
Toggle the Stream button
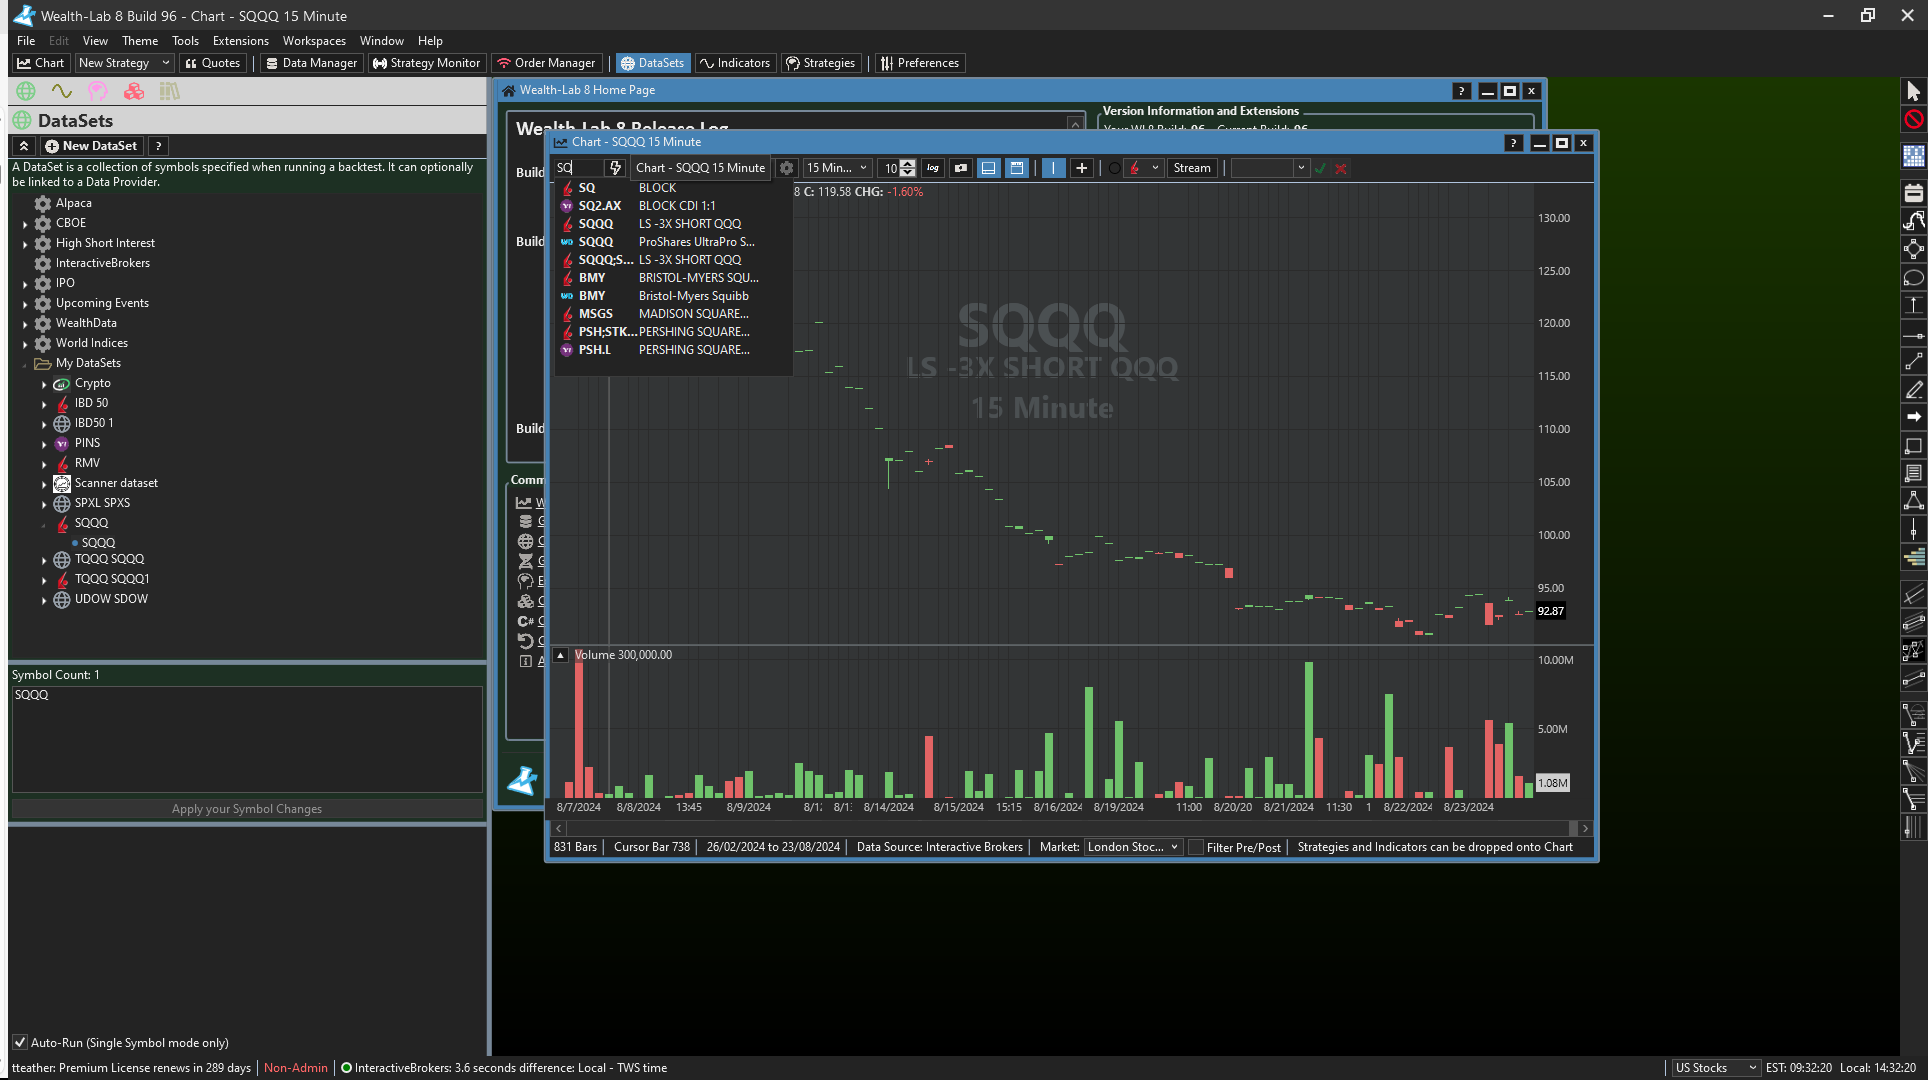[x=1191, y=168]
